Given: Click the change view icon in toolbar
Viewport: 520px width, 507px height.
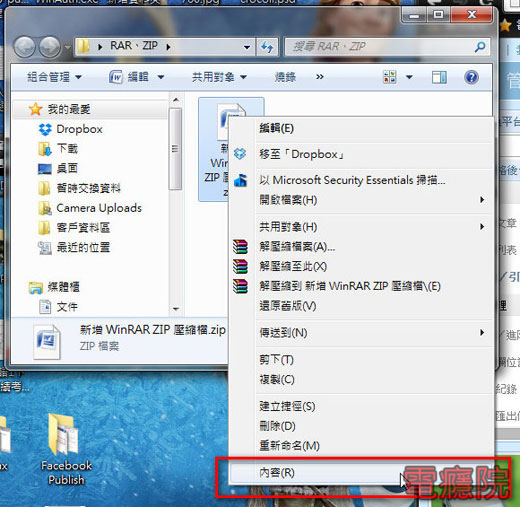Looking at the screenshot, I should click(x=390, y=77).
